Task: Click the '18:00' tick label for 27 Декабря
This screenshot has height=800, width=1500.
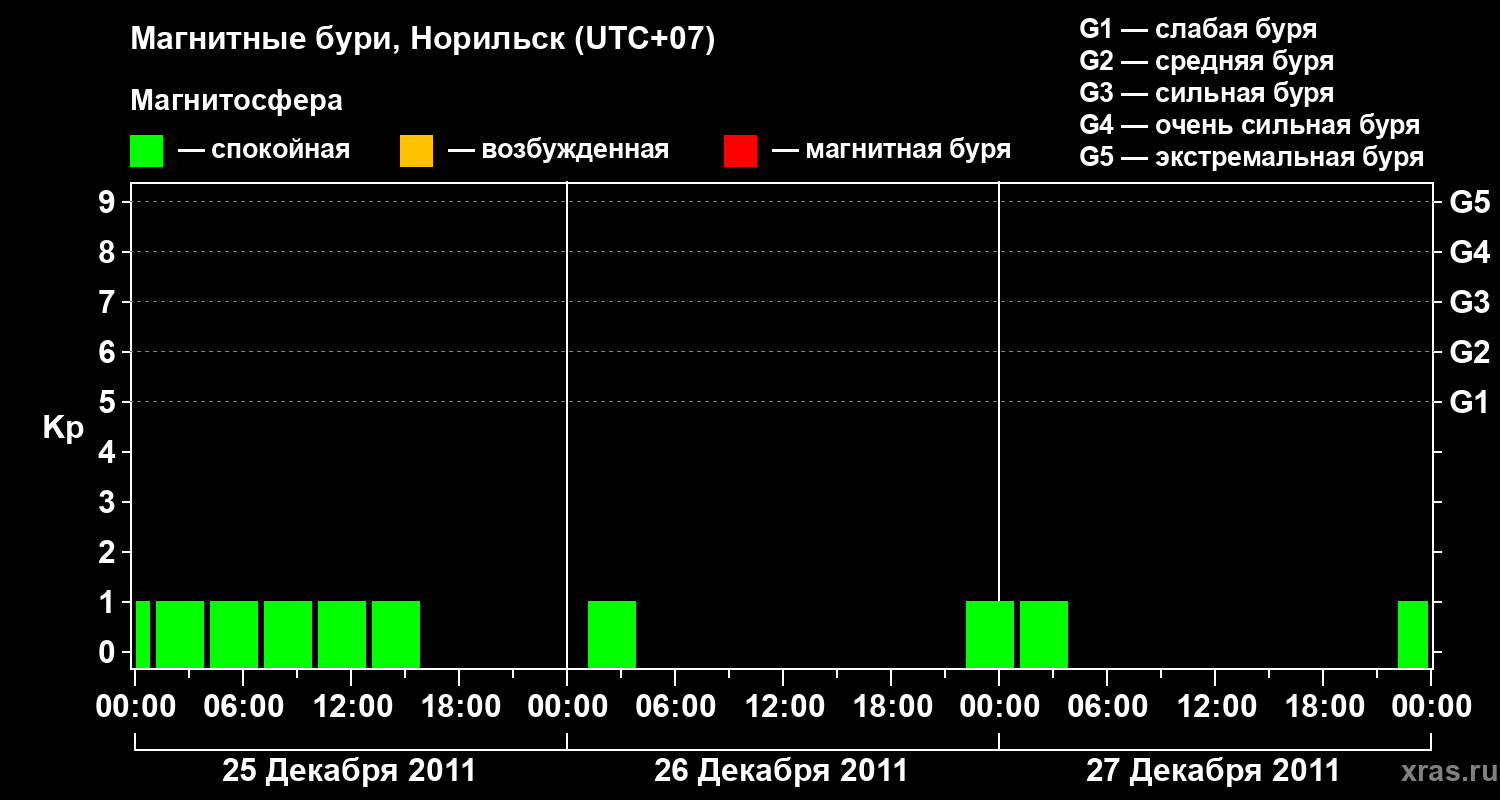Action: (1323, 707)
